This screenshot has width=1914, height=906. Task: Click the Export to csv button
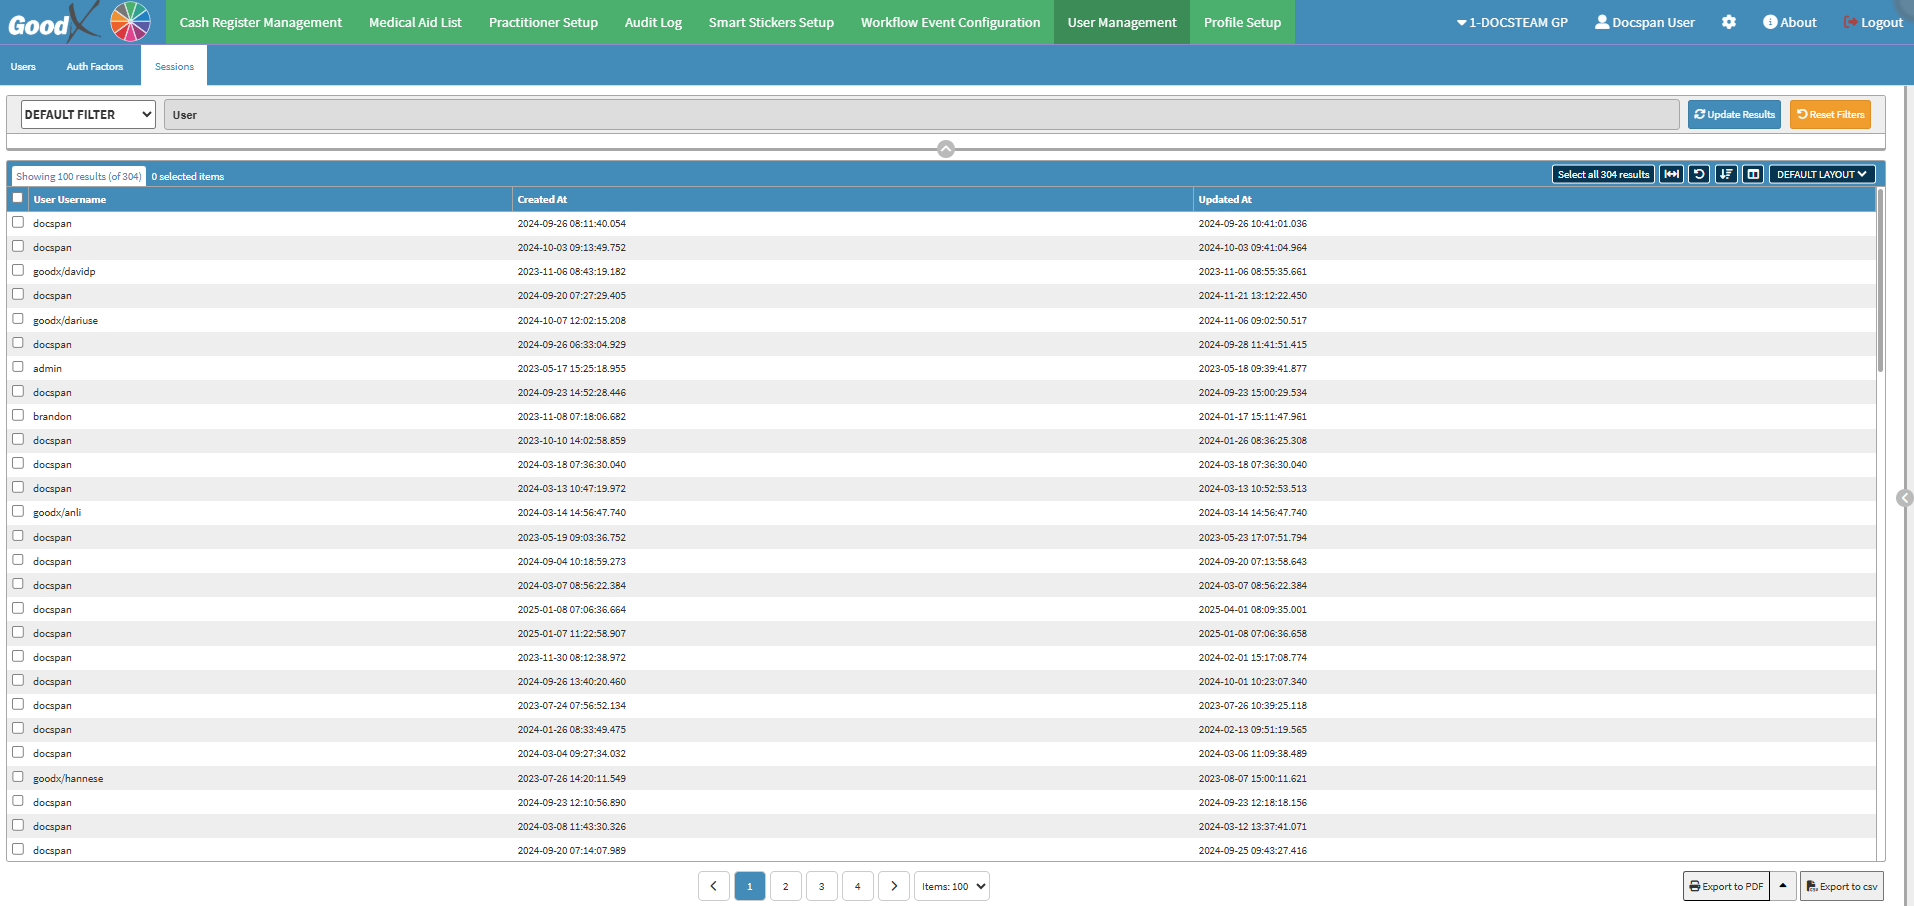tap(1841, 886)
